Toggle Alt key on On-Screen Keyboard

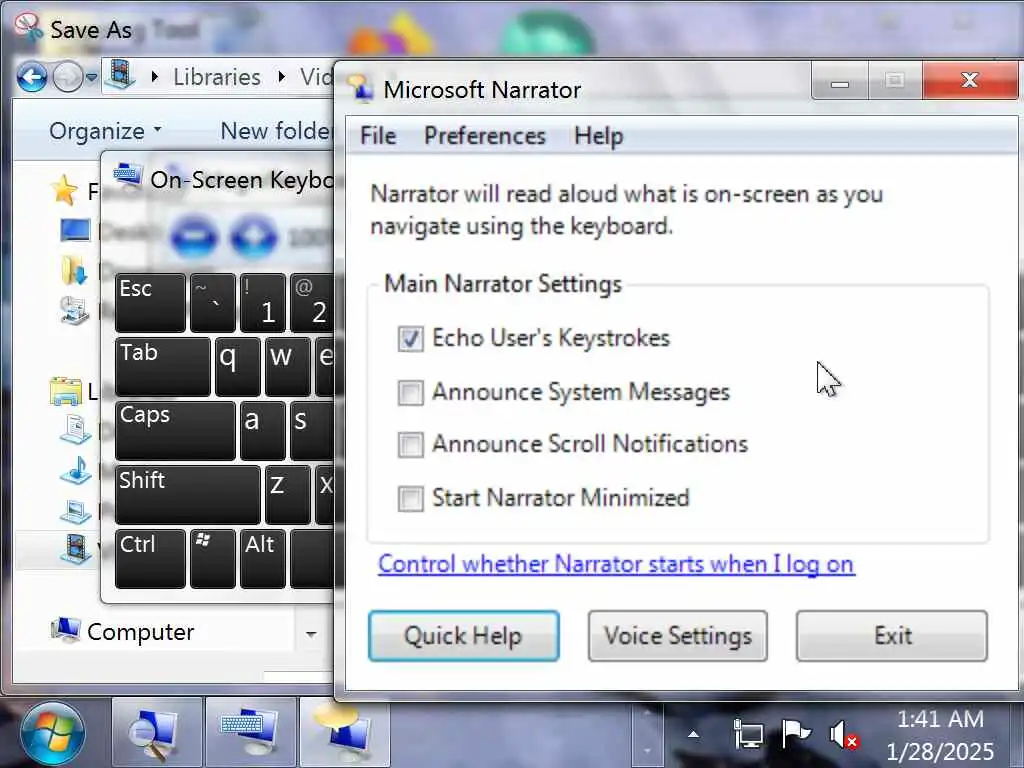263,559
